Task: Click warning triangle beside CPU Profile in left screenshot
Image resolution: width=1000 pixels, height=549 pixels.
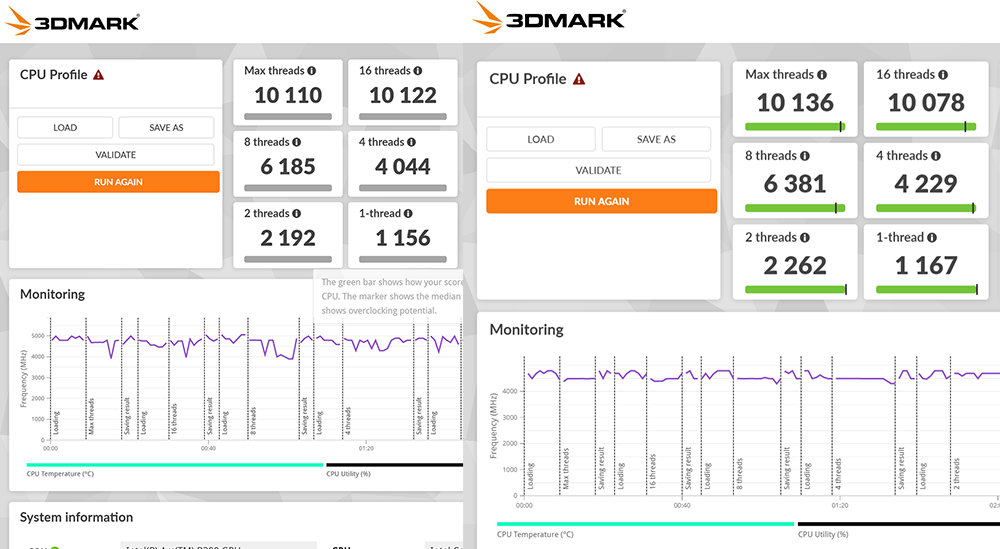Action: [x=99, y=75]
